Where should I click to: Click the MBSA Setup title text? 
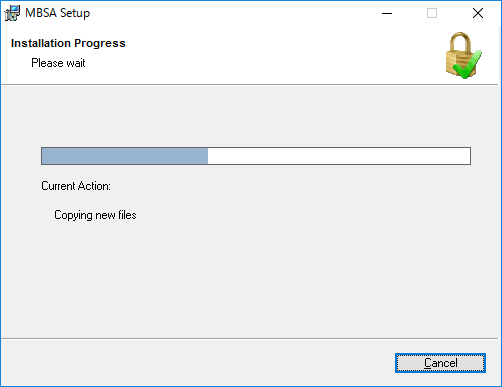58,13
